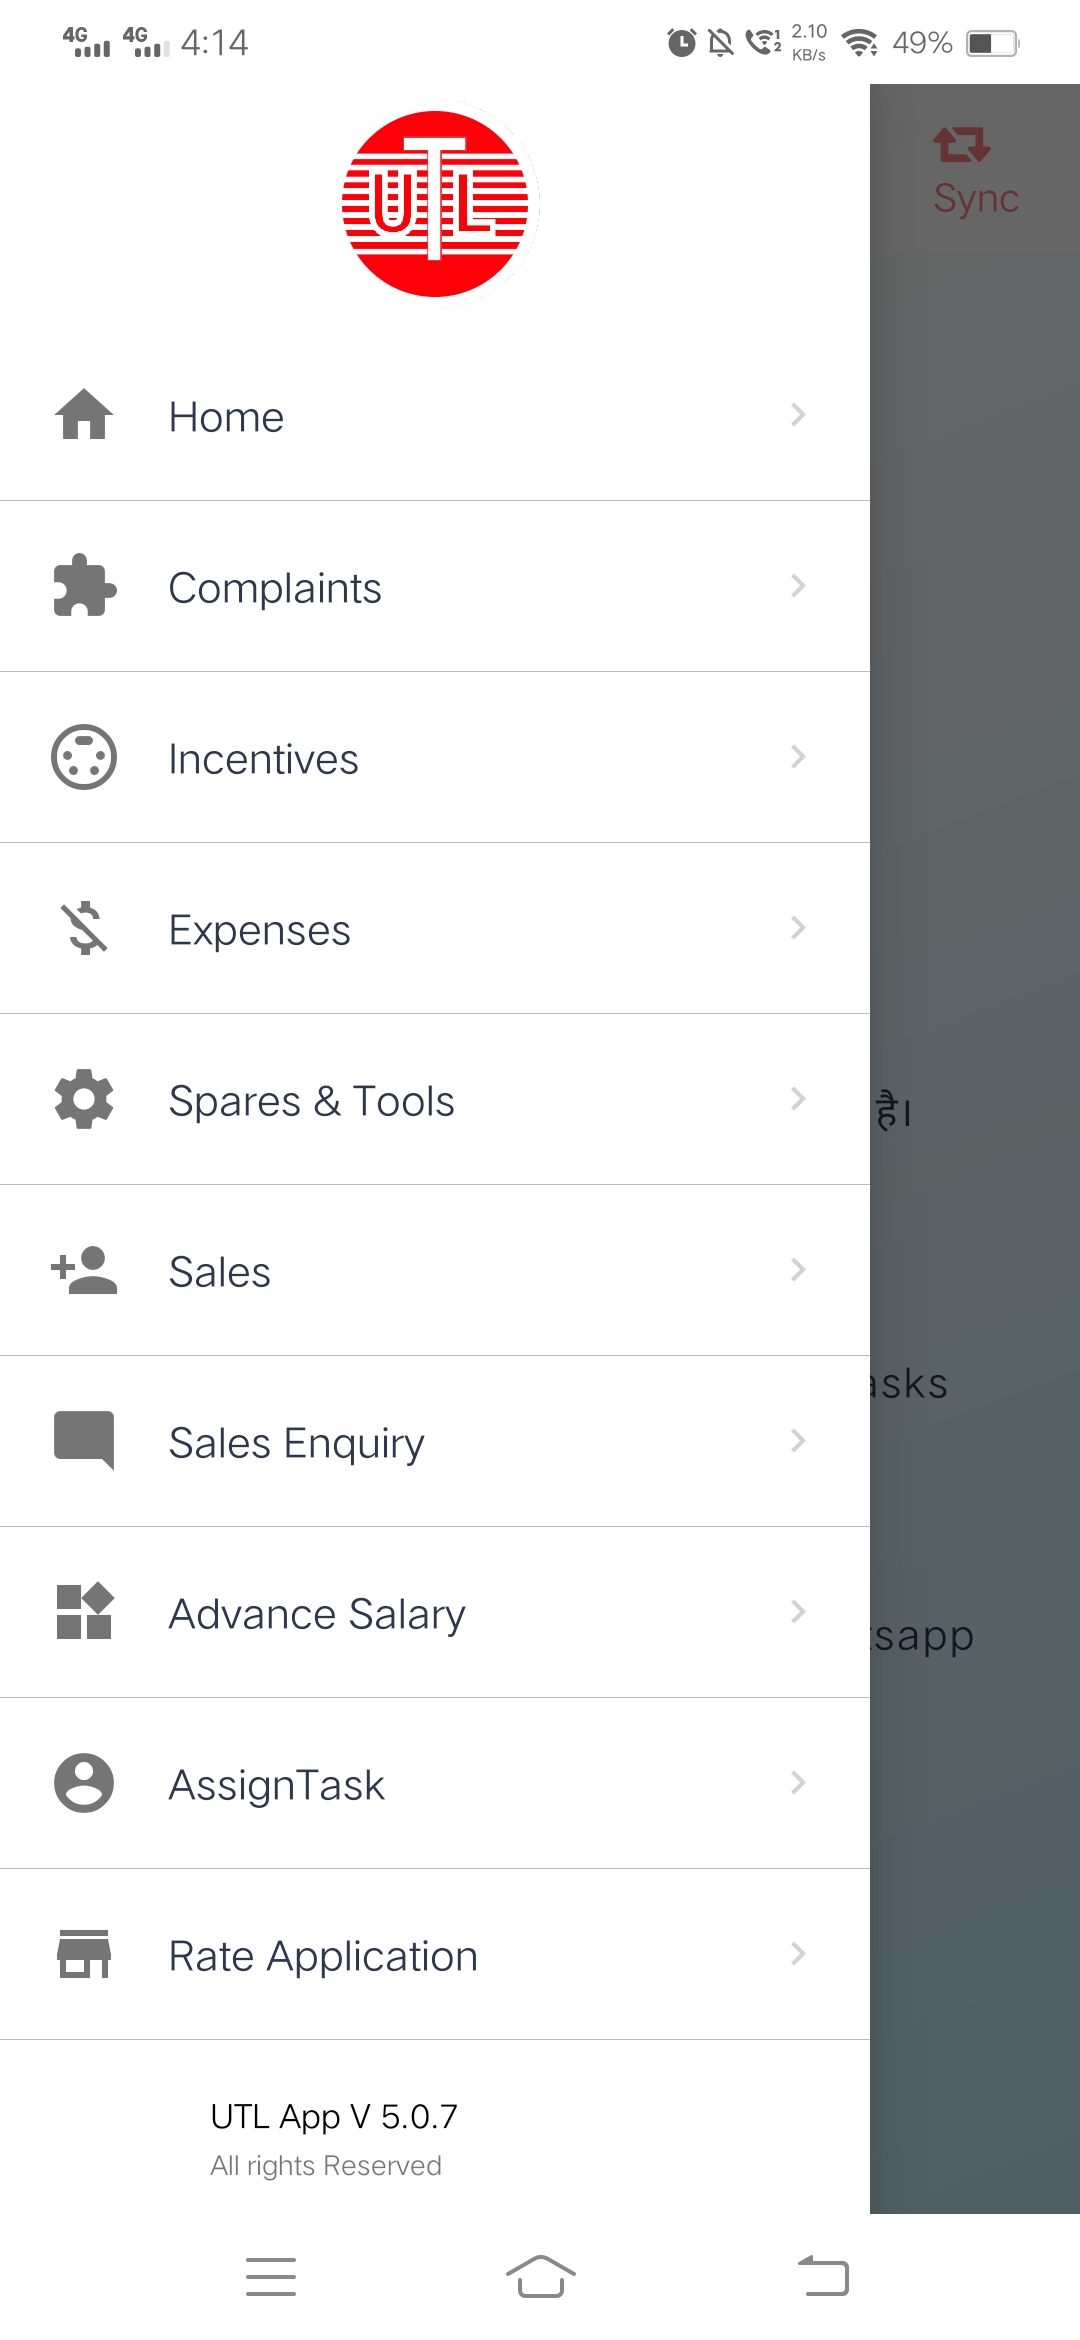Tap the Rate Application store icon
The image size is (1080, 2340).
pos(84,1954)
